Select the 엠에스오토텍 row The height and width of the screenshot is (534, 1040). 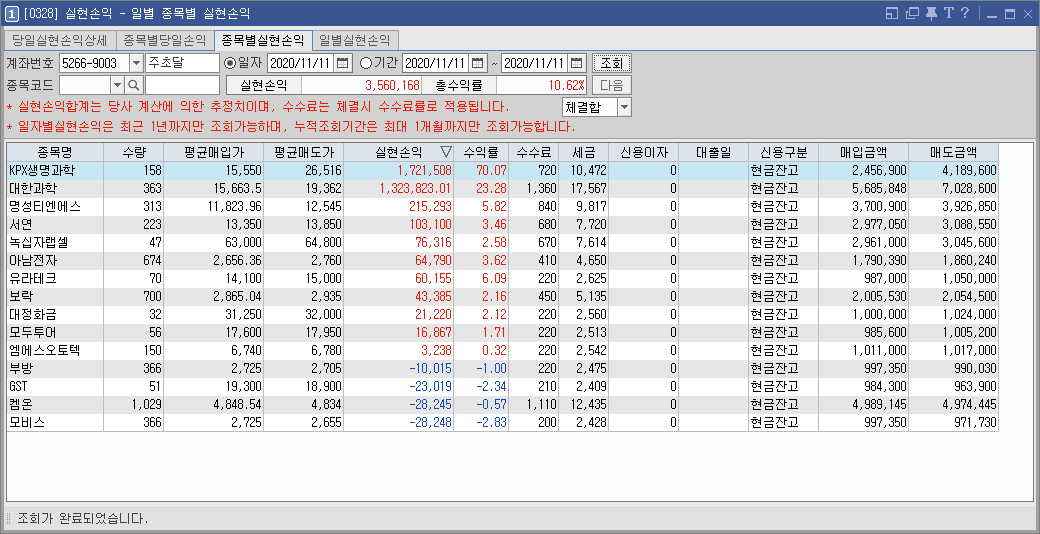pos(502,350)
